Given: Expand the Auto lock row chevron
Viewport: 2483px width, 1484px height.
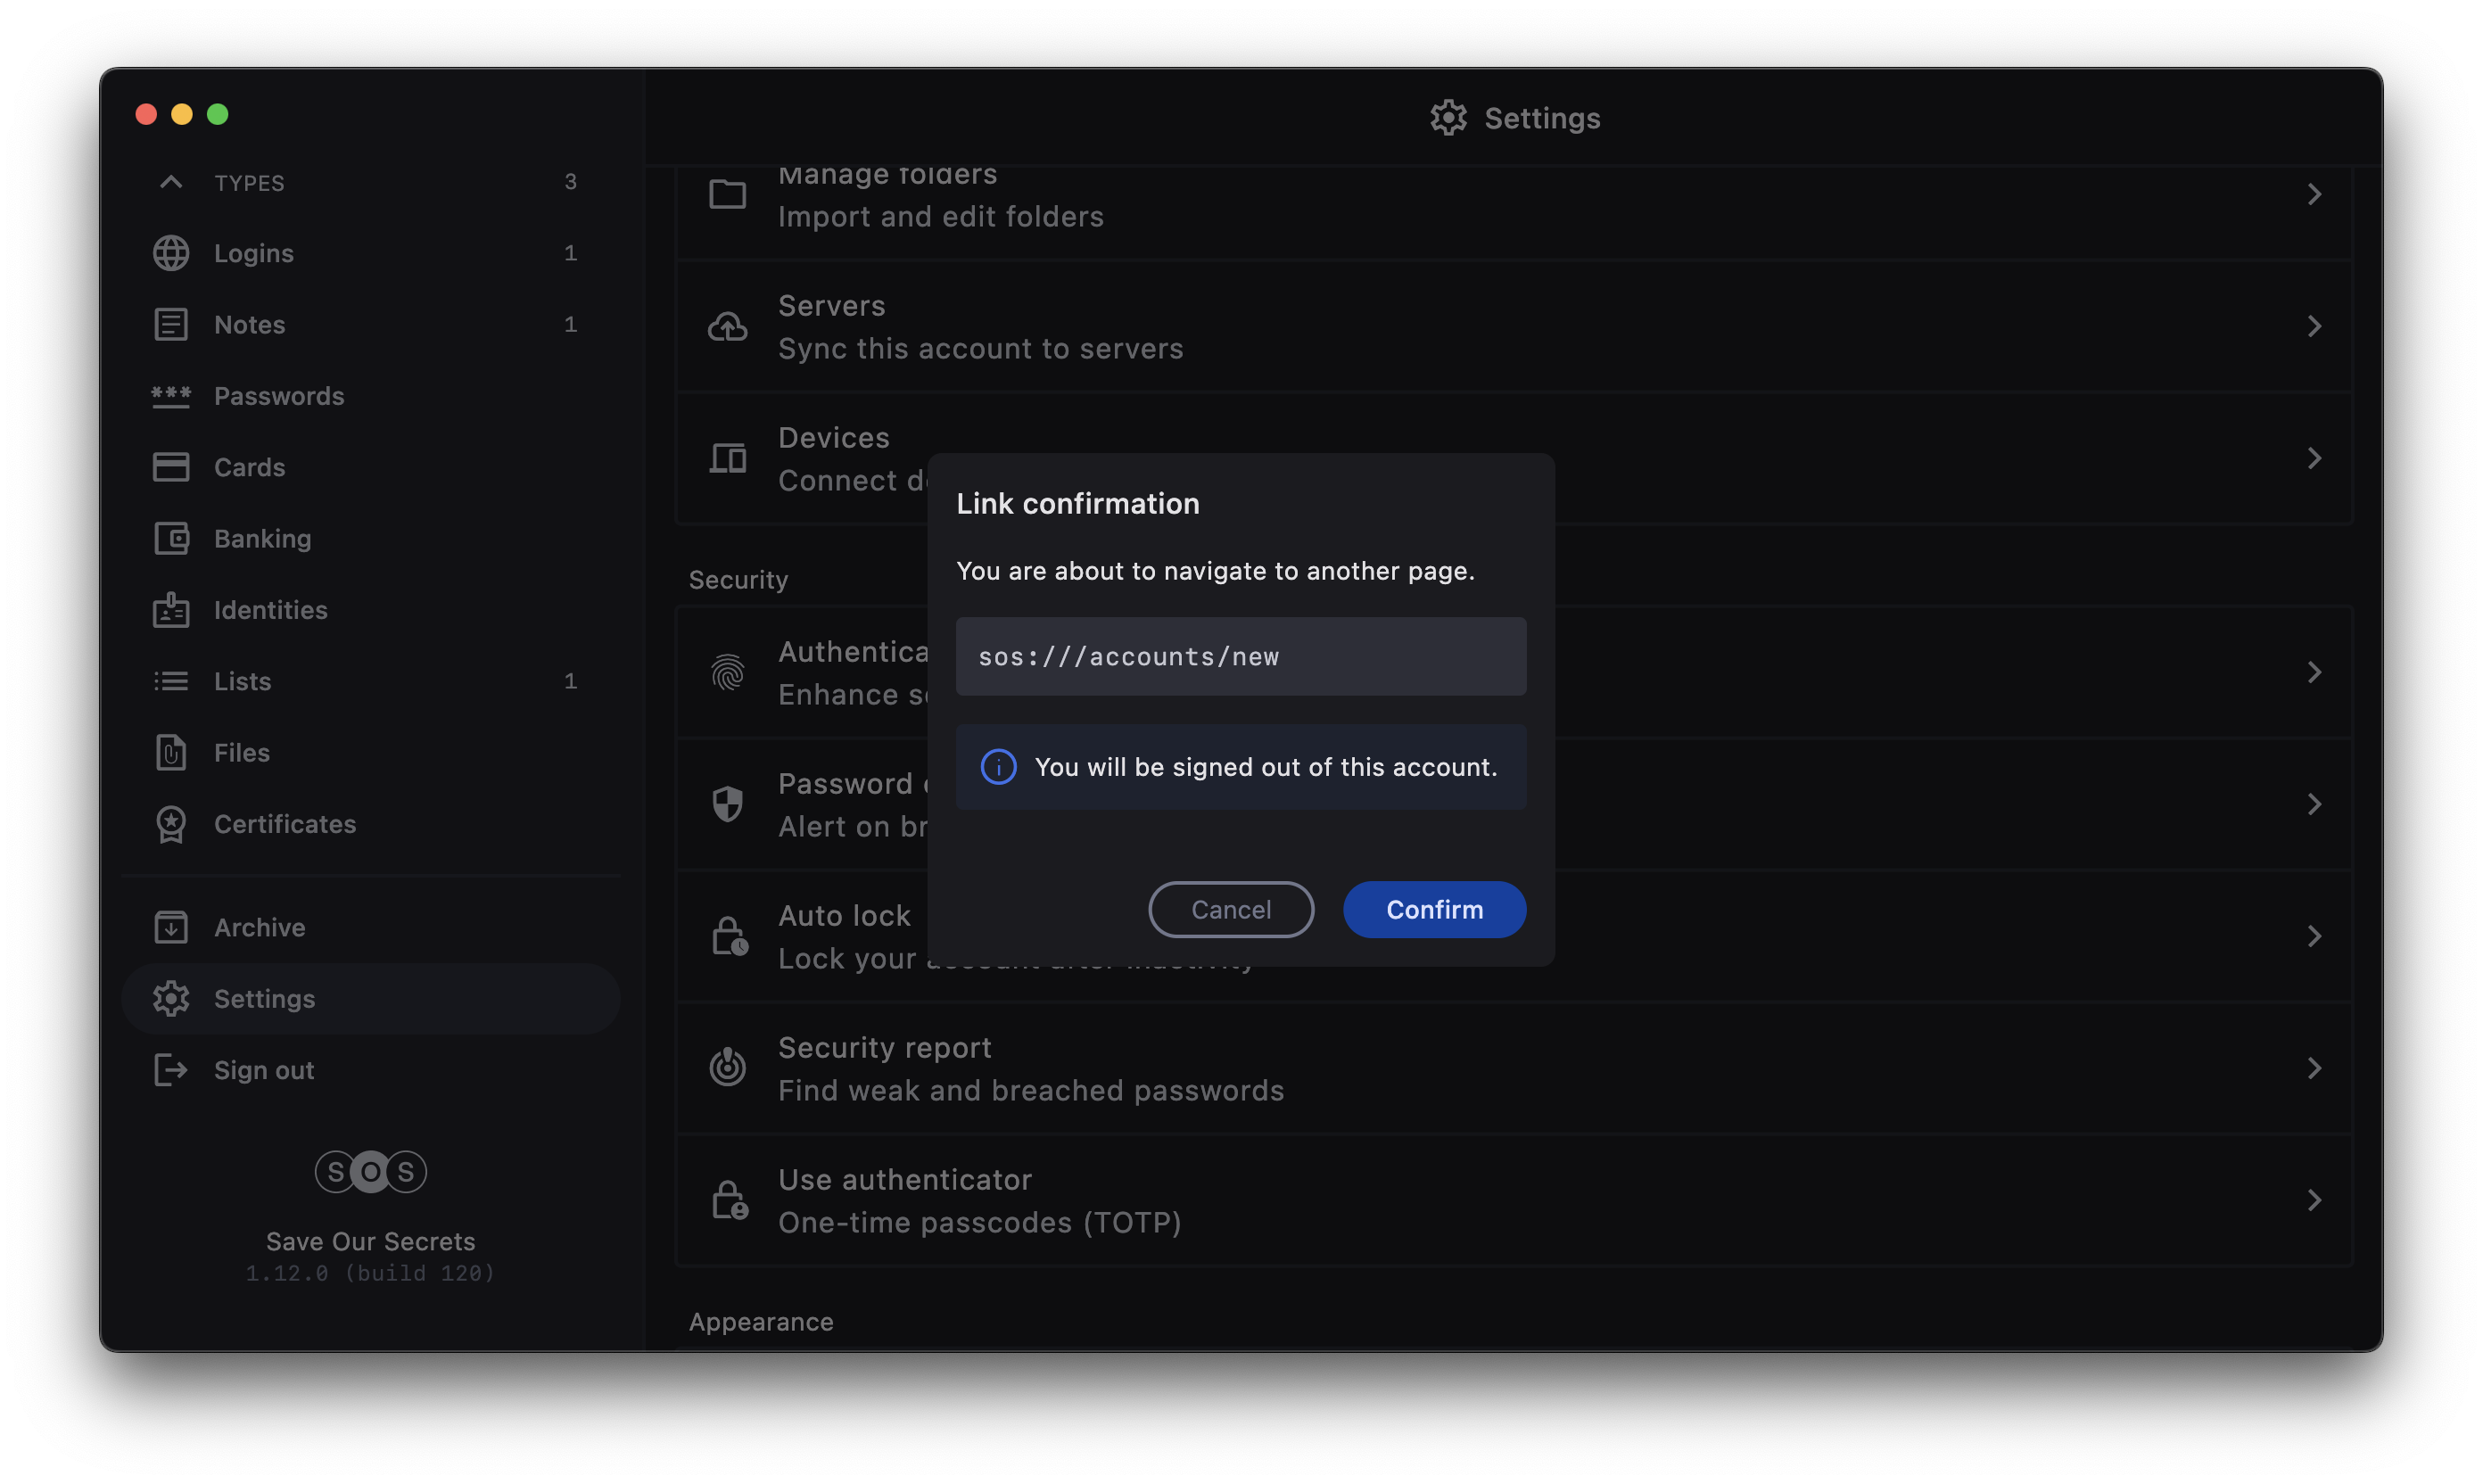Looking at the screenshot, I should (2314, 936).
